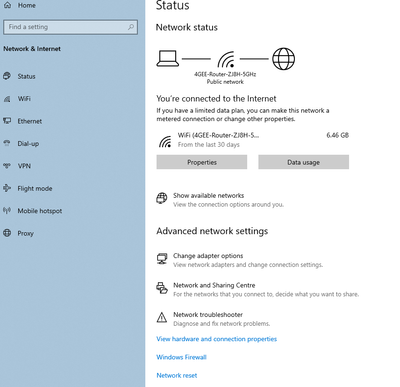Click the WiFi icon beside the data usage entry

(x=165, y=142)
